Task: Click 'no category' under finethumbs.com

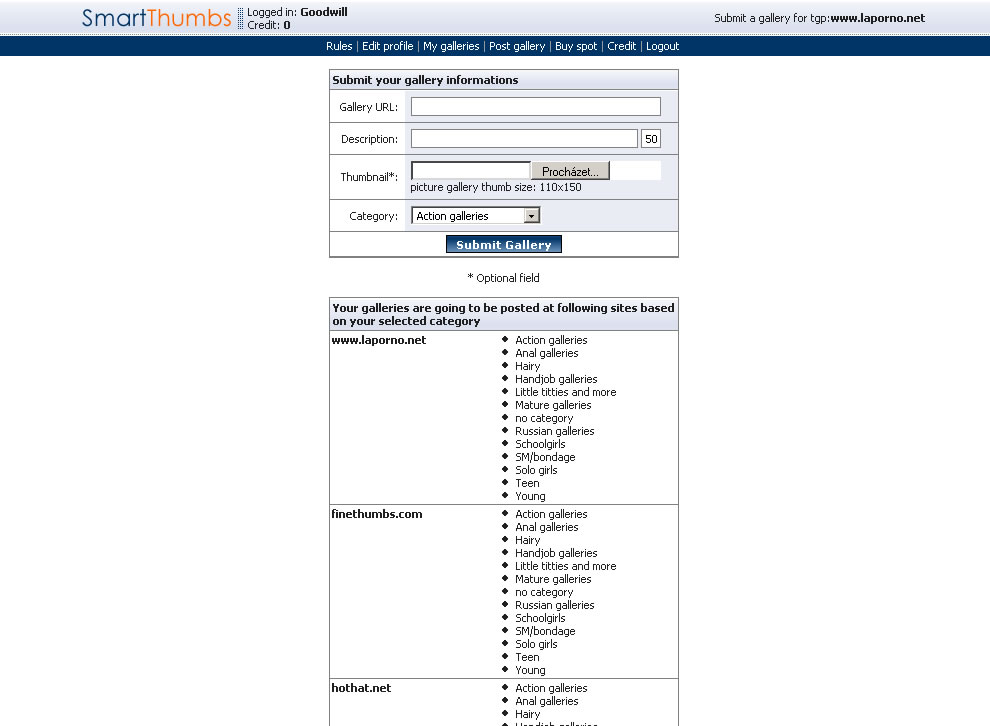Action: pos(544,592)
